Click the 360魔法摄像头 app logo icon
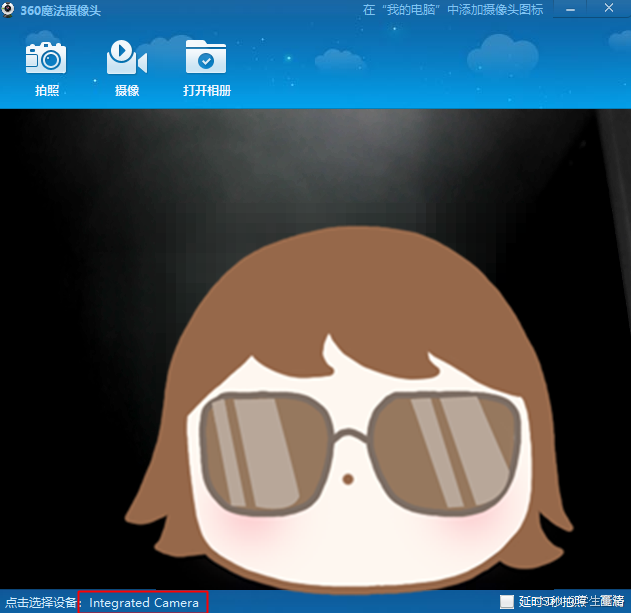Image resolution: width=631 pixels, height=613 pixels. point(8,9)
